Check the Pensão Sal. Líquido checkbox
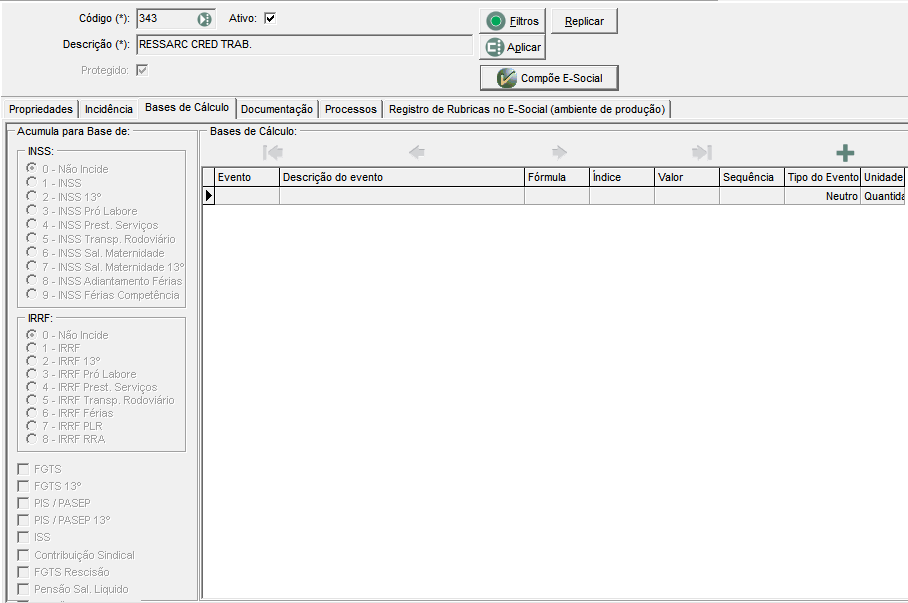 pyautogui.click(x=23, y=589)
